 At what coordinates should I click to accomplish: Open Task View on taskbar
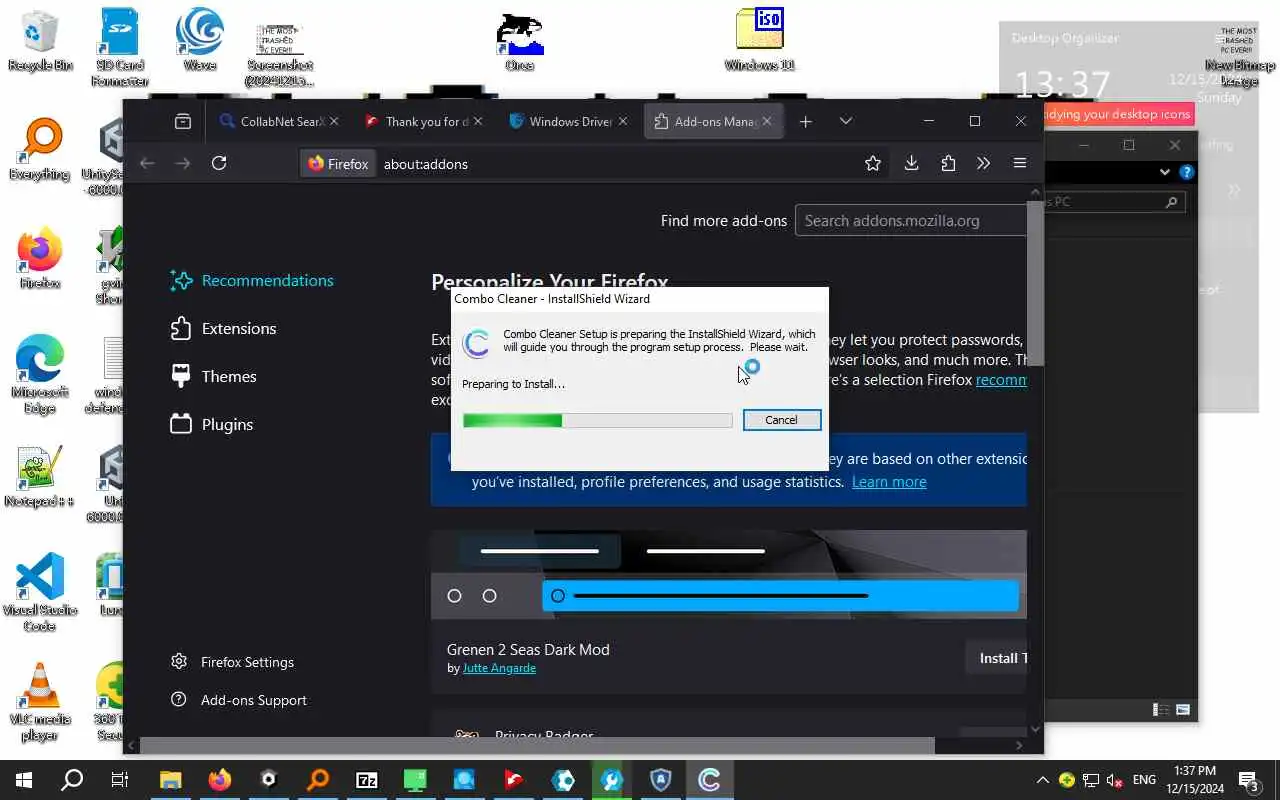tap(120, 780)
